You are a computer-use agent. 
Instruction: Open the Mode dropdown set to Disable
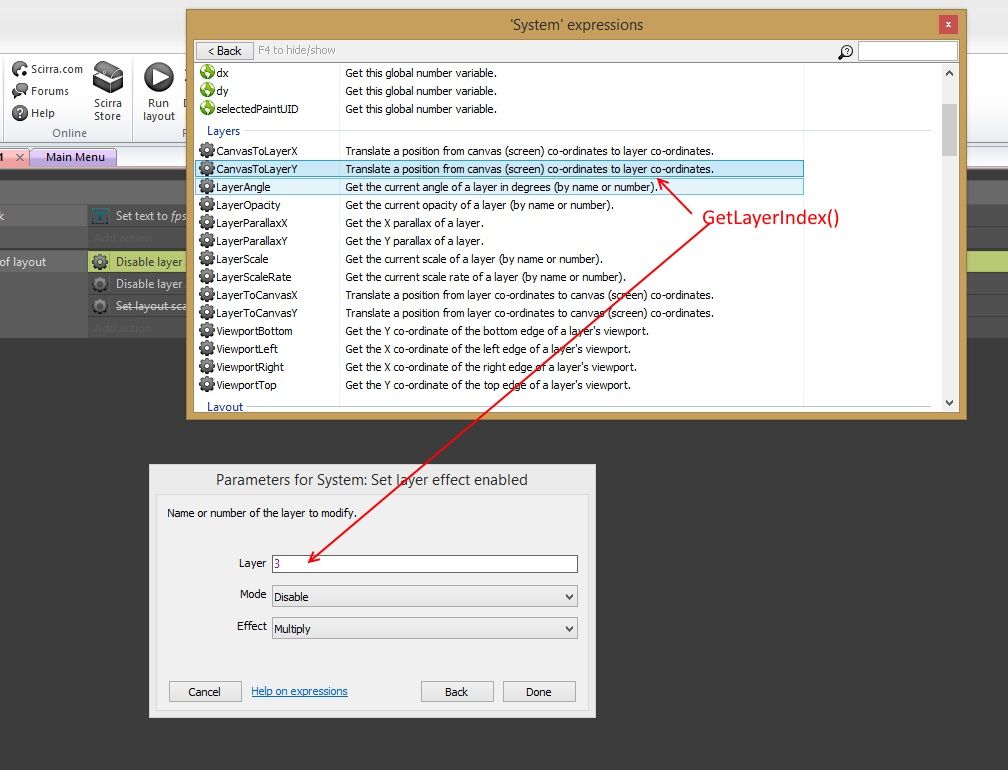[424, 597]
